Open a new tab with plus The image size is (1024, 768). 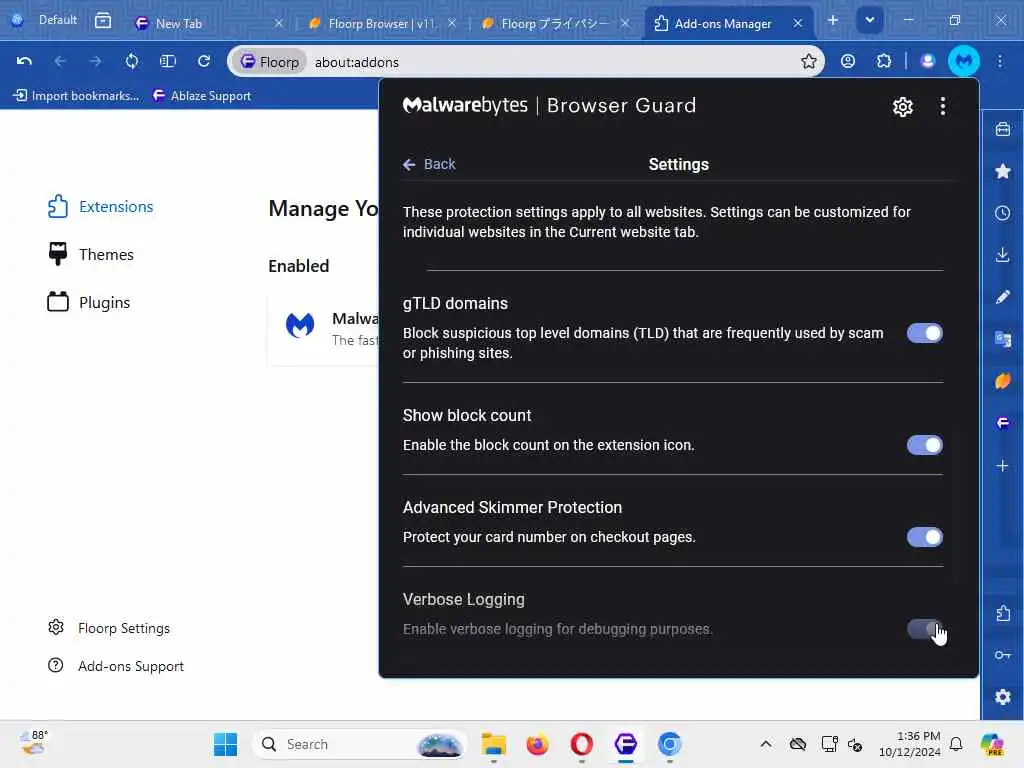click(x=833, y=21)
